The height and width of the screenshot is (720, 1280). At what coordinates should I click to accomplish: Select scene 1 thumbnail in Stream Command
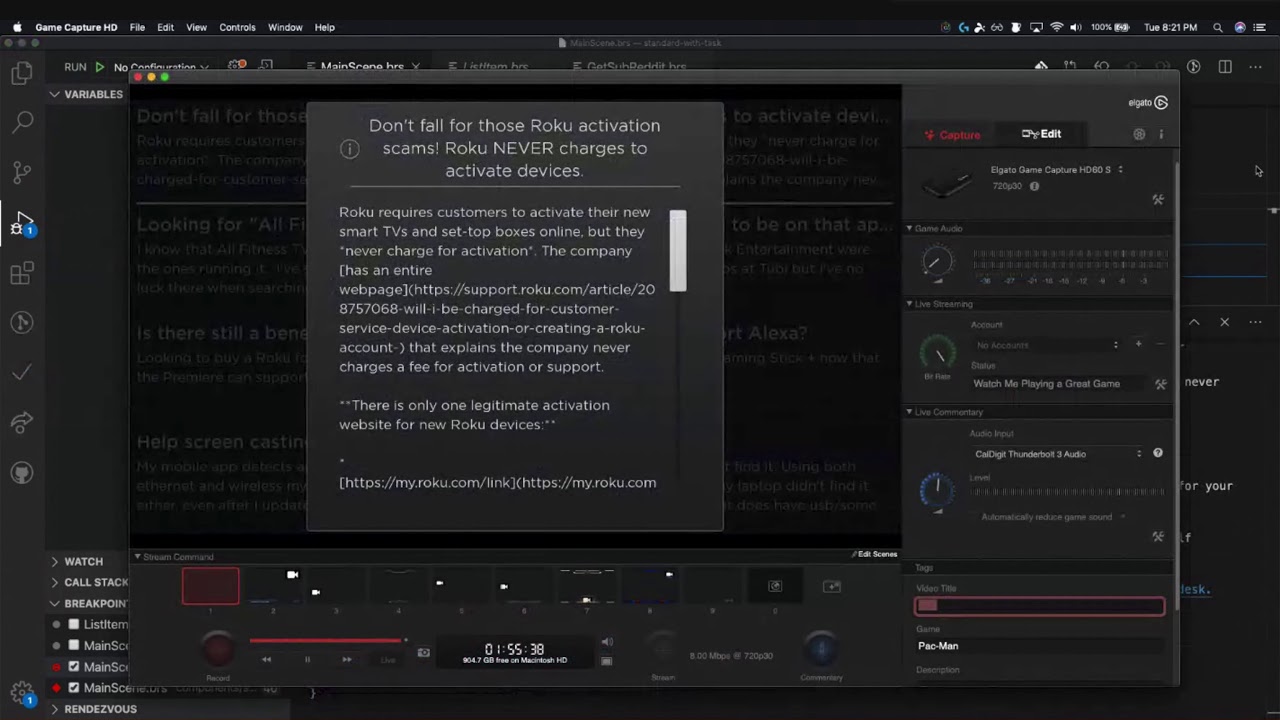(x=210, y=586)
